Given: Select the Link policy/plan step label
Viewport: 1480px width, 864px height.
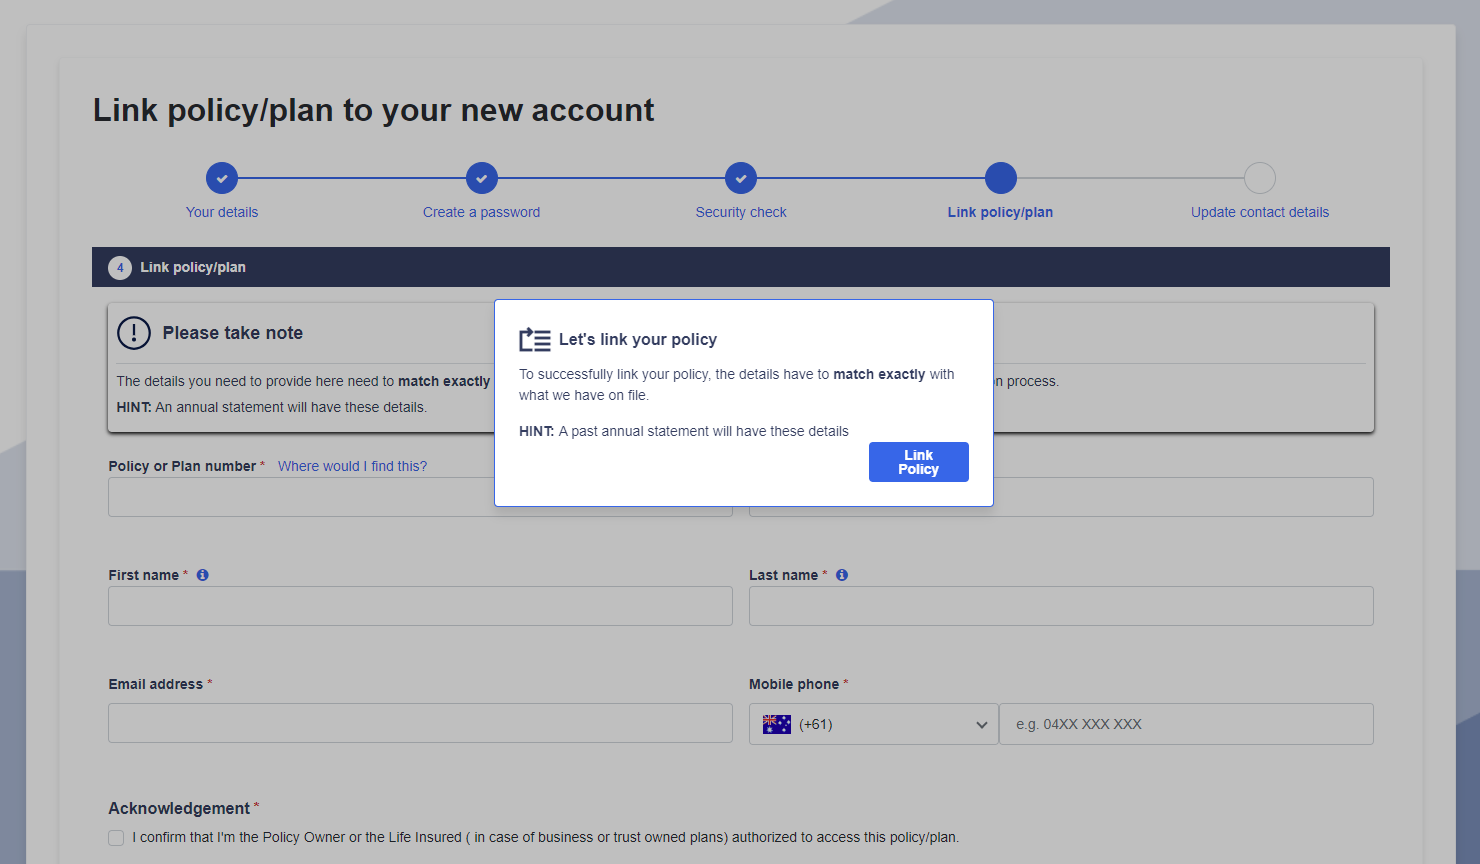Looking at the screenshot, I should 1000,212.
